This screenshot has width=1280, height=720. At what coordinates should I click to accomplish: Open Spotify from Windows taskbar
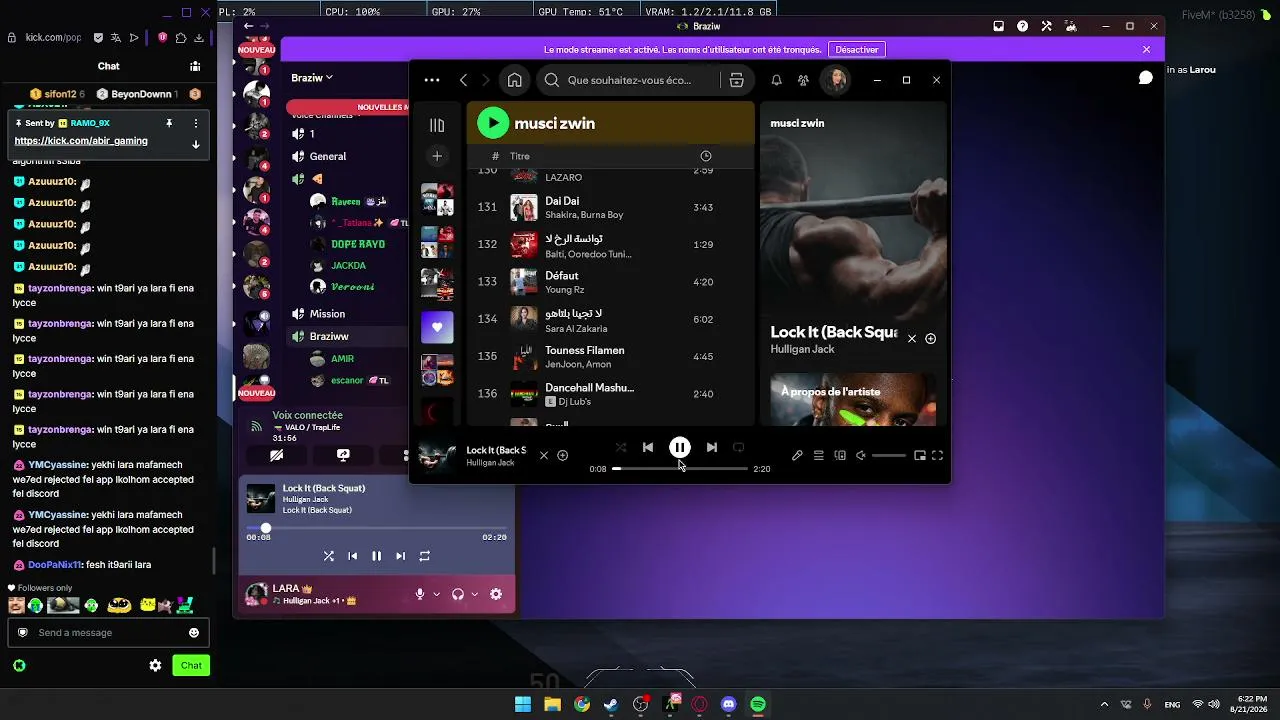pyautogui.click(x=758, y=704)
